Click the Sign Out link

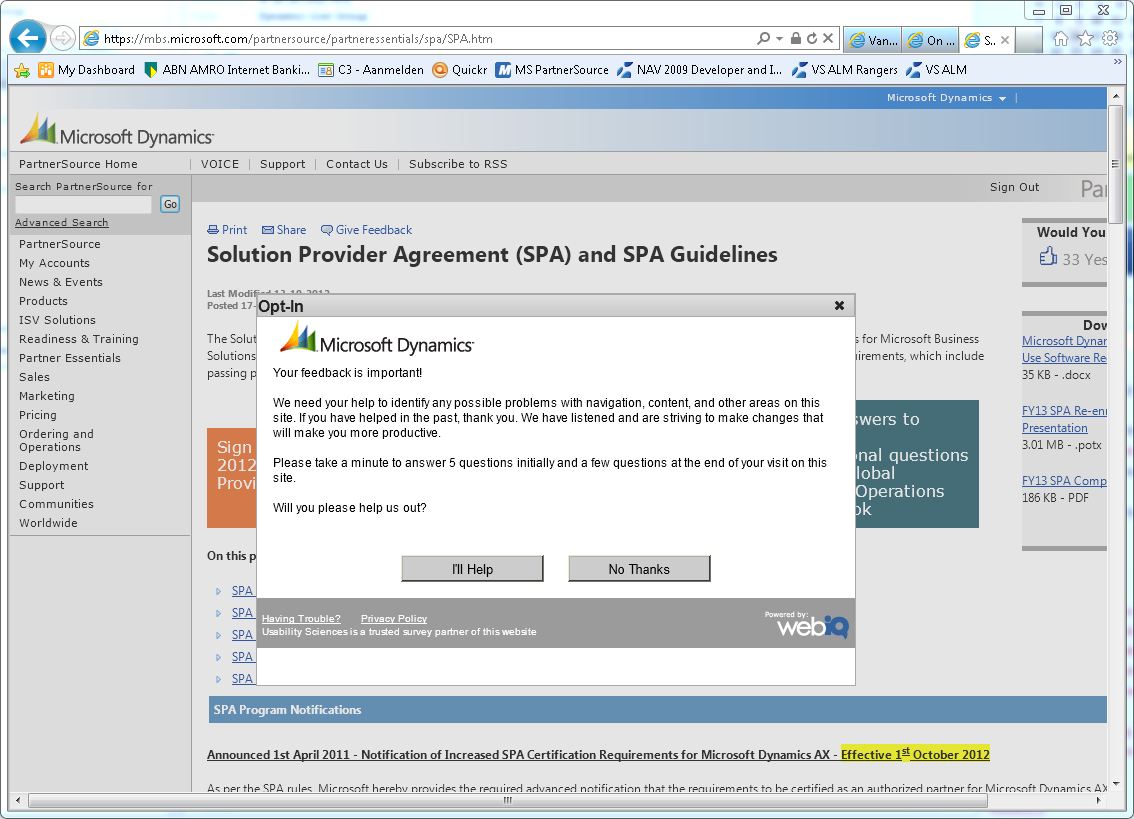click(1014, 187)
